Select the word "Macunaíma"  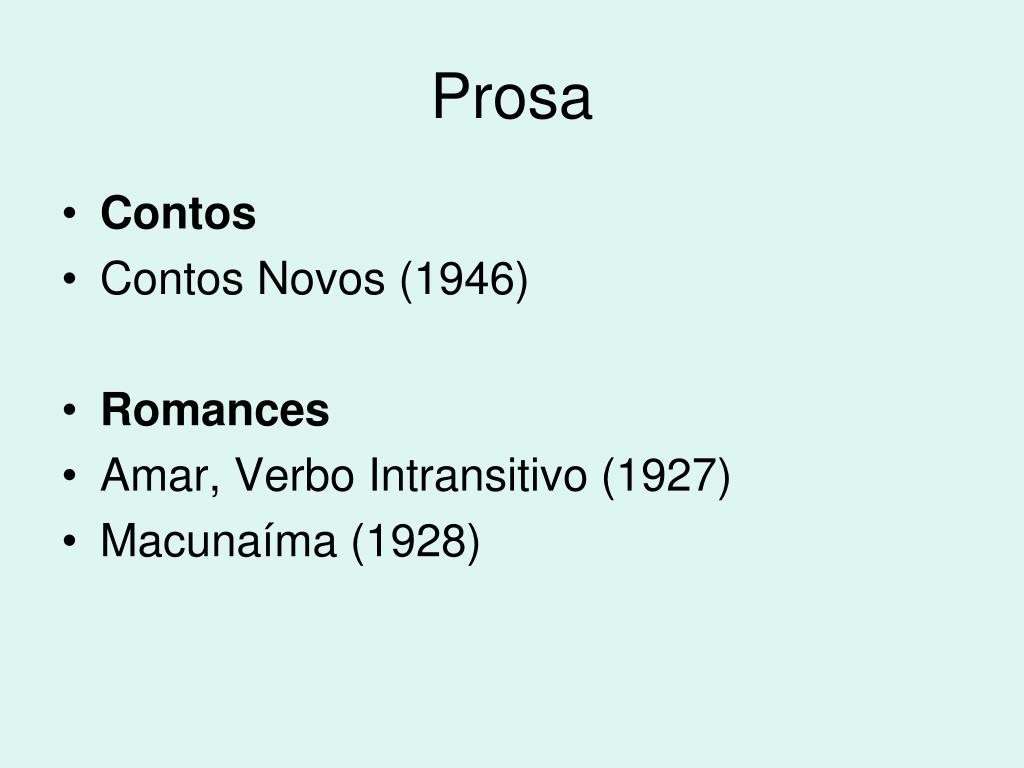click(x=218, y=541)
